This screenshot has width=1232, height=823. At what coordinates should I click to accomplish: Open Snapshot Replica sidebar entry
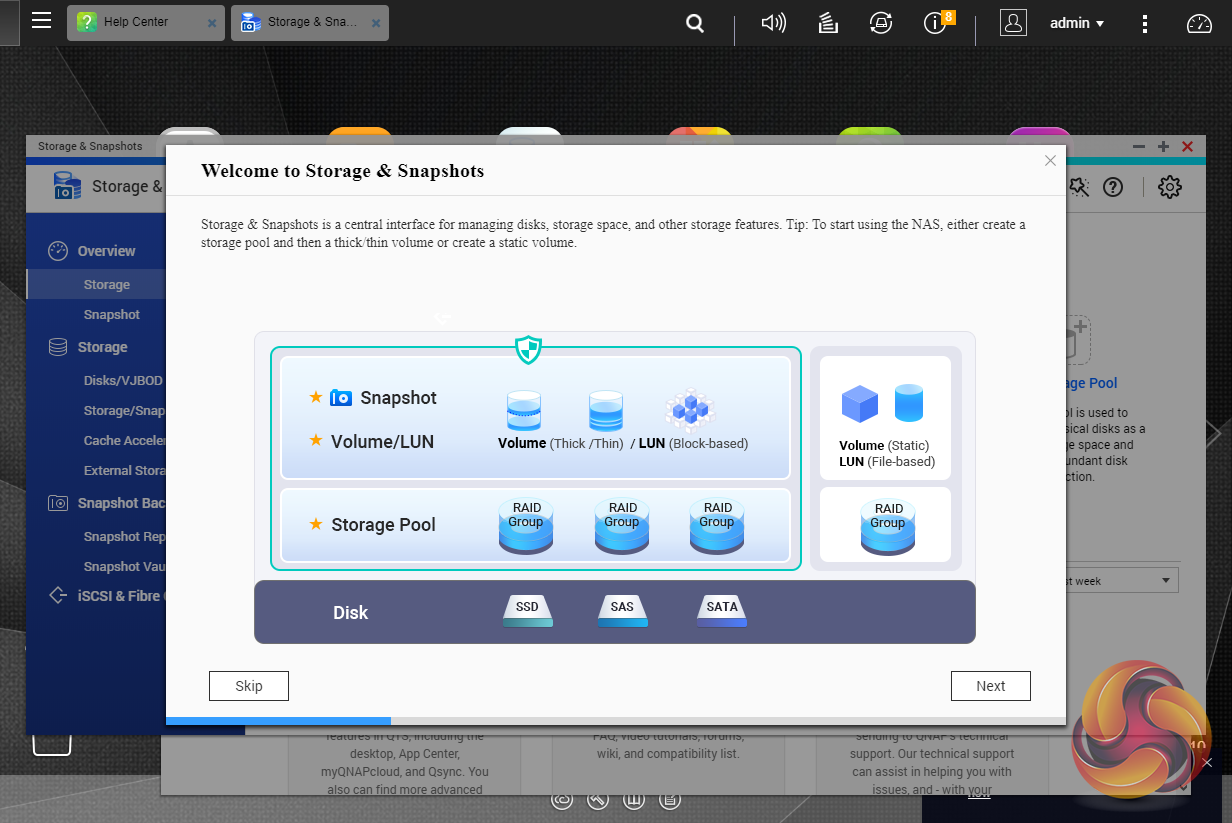click(124, 537)
